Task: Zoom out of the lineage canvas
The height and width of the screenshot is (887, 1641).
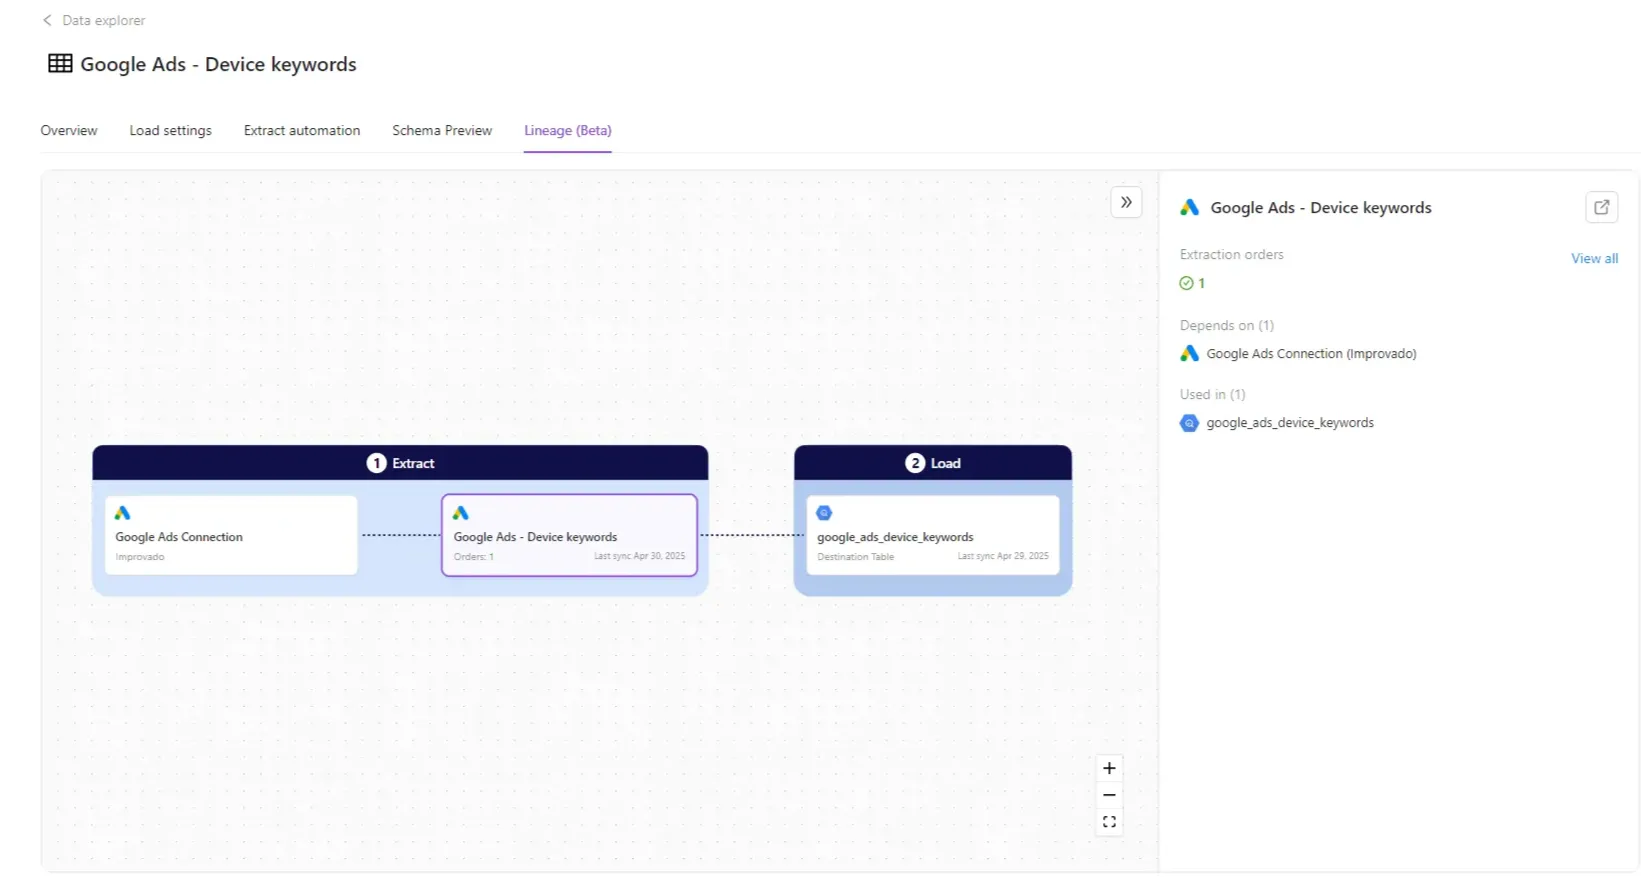Action: (x=1109, y=795)
